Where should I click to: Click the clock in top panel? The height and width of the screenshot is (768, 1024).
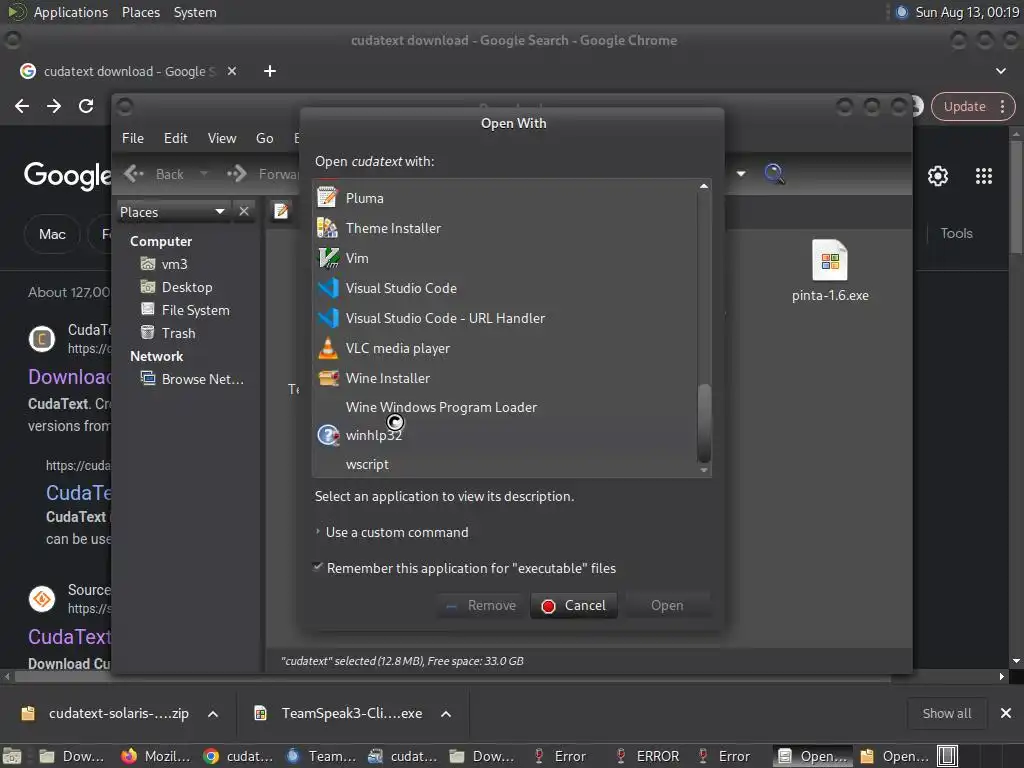click(x=967, y=12)
